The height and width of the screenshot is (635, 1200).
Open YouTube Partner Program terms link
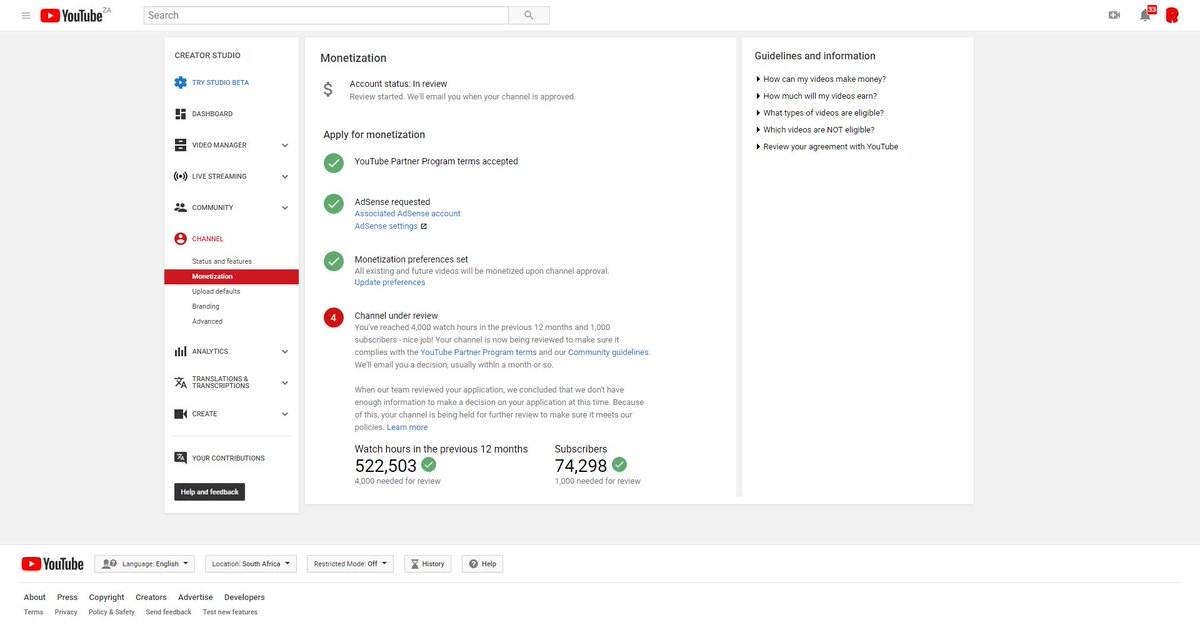tap(479, 352)
